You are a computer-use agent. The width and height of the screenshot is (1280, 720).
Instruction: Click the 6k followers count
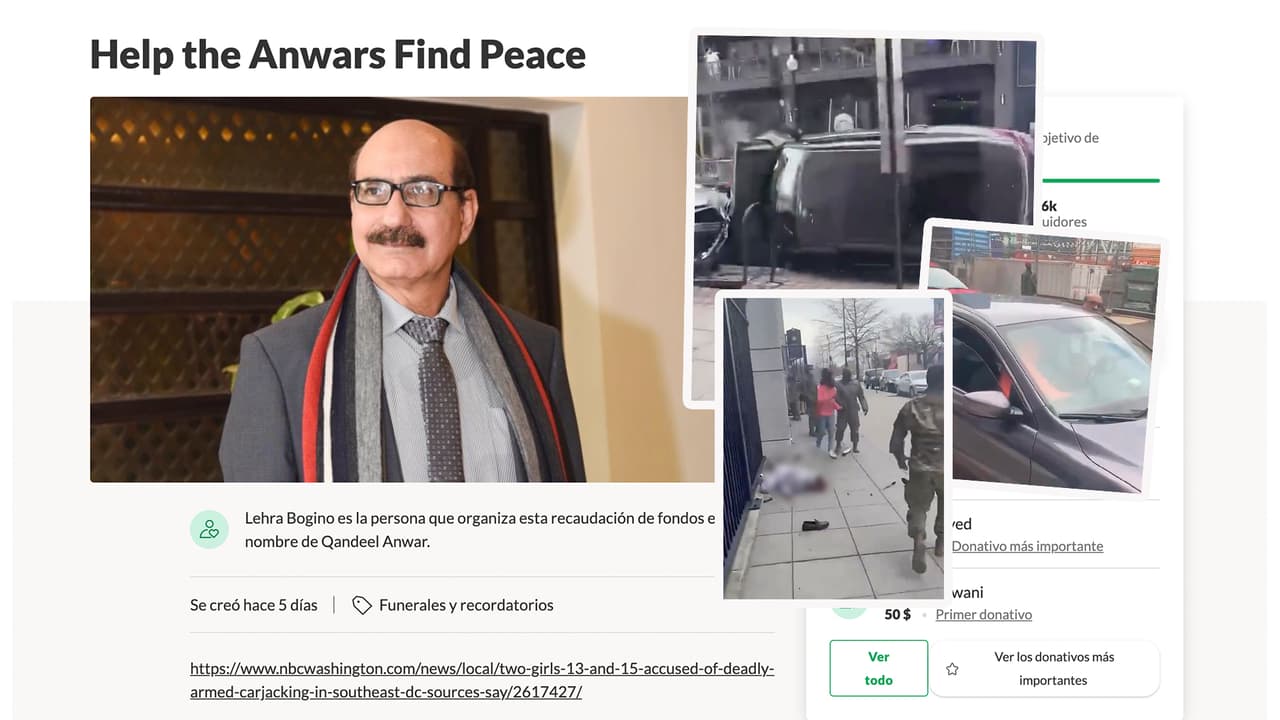pos(1049,205)
